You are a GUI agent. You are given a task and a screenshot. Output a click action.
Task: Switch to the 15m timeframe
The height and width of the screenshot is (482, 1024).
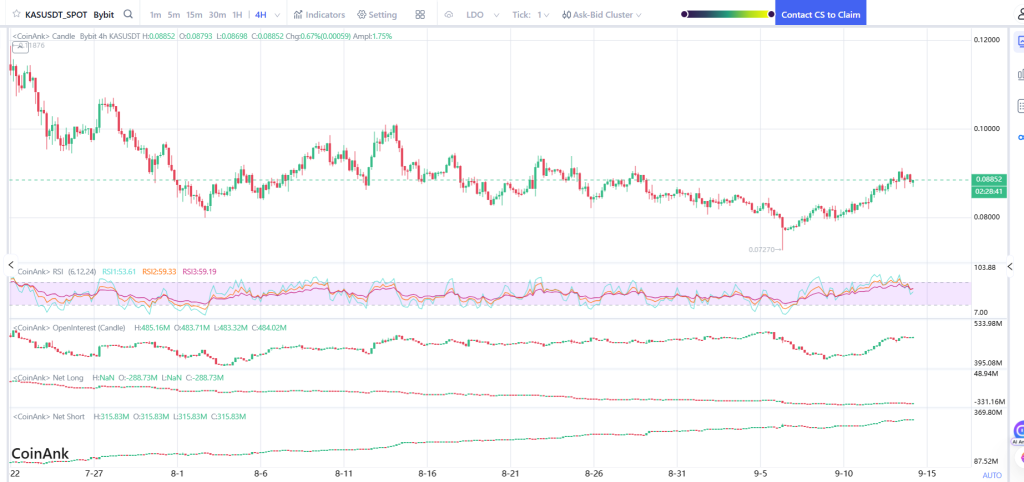[194, 15]
